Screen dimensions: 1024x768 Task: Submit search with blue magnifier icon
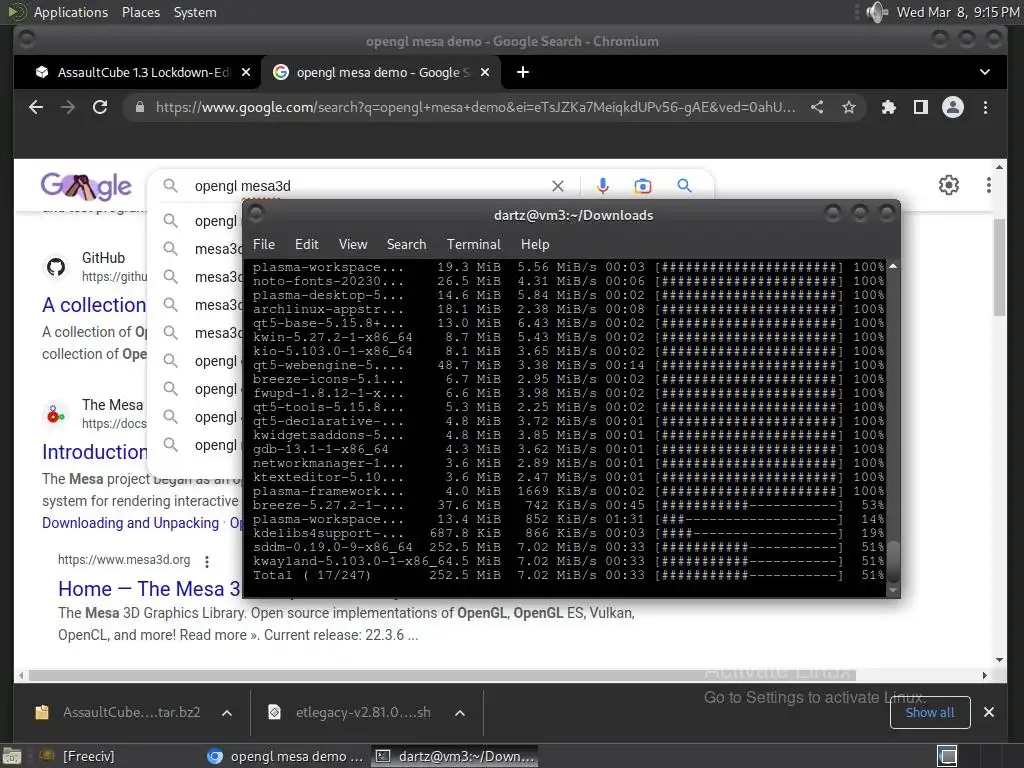(x=684, y=185)
